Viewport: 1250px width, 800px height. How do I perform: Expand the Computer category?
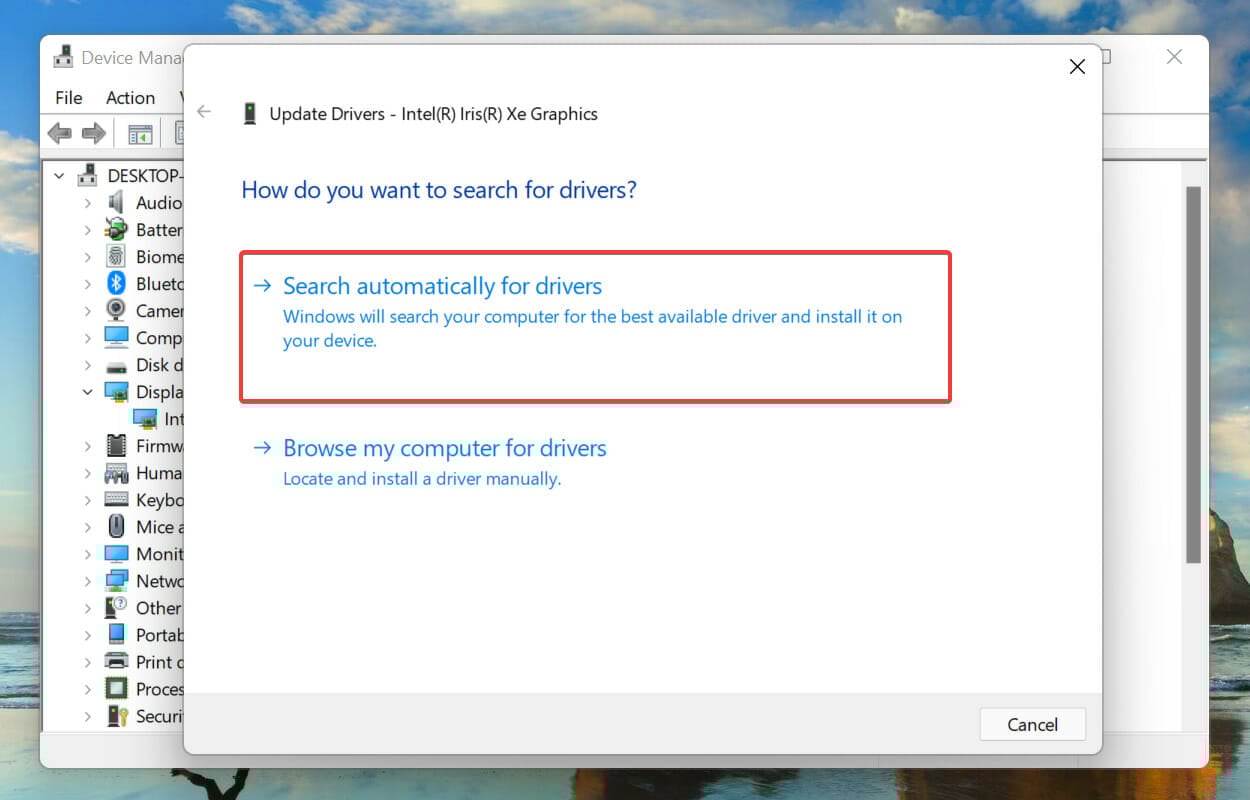[88, 338]
